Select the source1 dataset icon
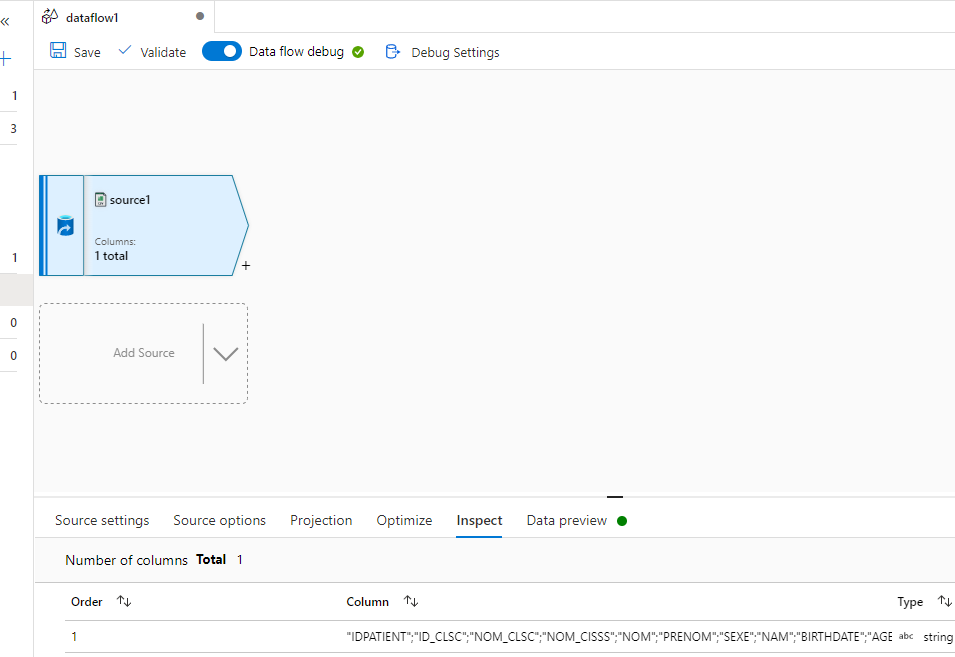Viewport: 955px width, 657px height. (100, 199)
